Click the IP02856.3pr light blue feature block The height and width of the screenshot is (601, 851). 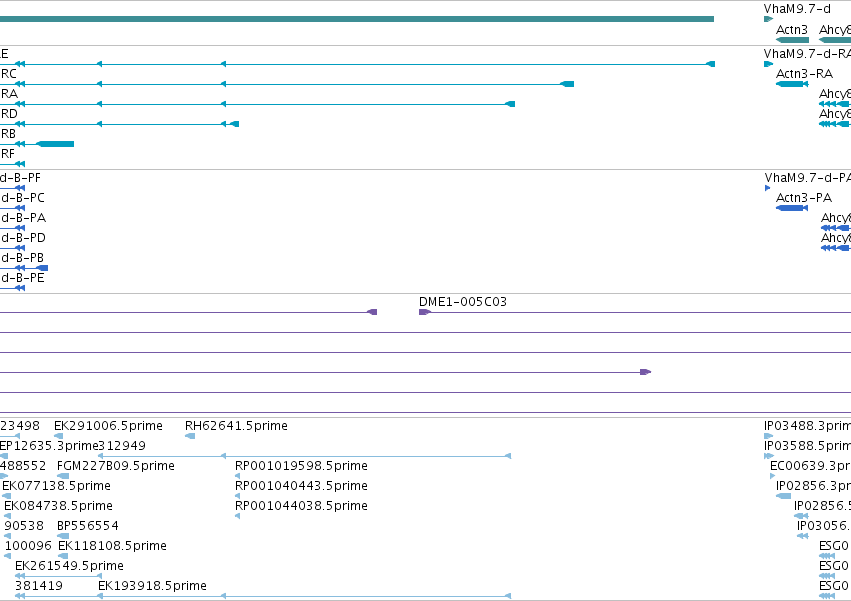coord(784,496)
